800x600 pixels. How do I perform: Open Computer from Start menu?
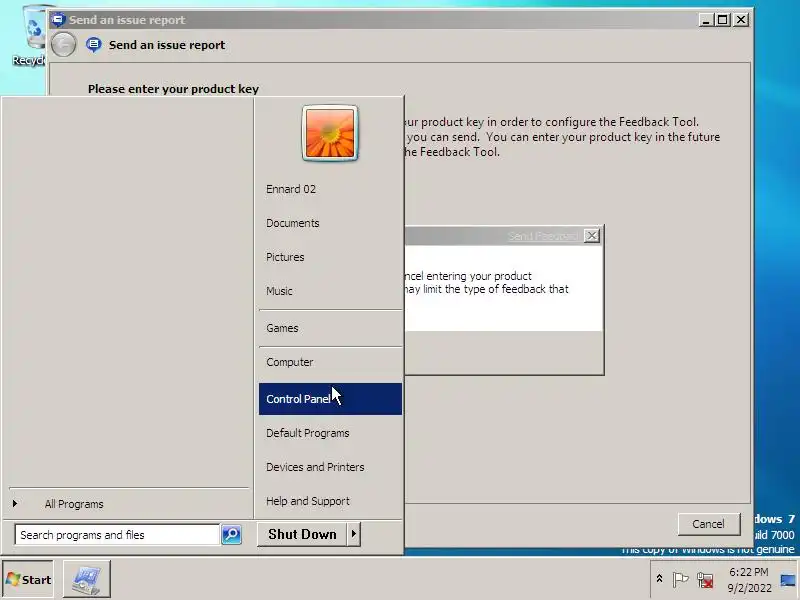coord(330,362)
